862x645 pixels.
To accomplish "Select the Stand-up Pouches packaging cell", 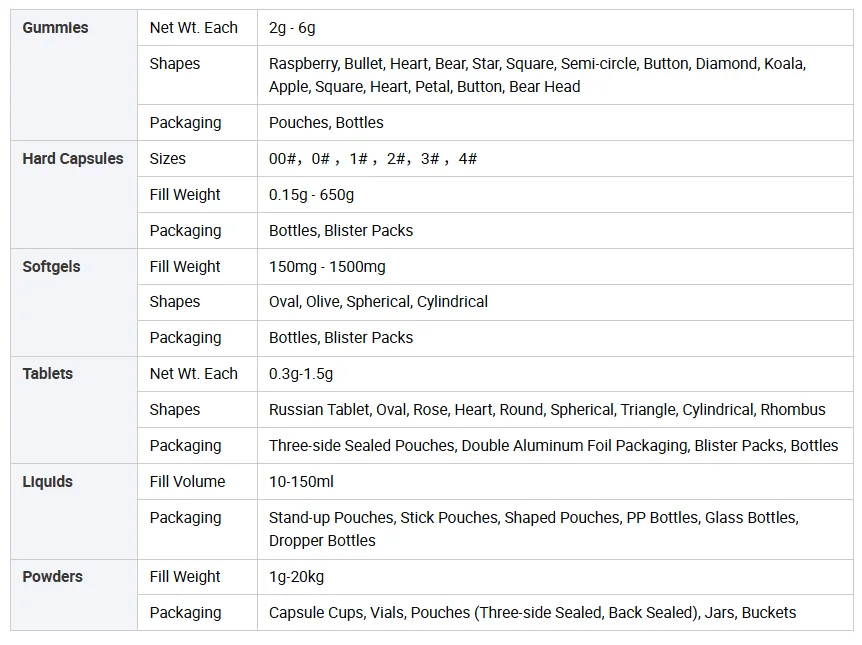I will pos(555,530).
